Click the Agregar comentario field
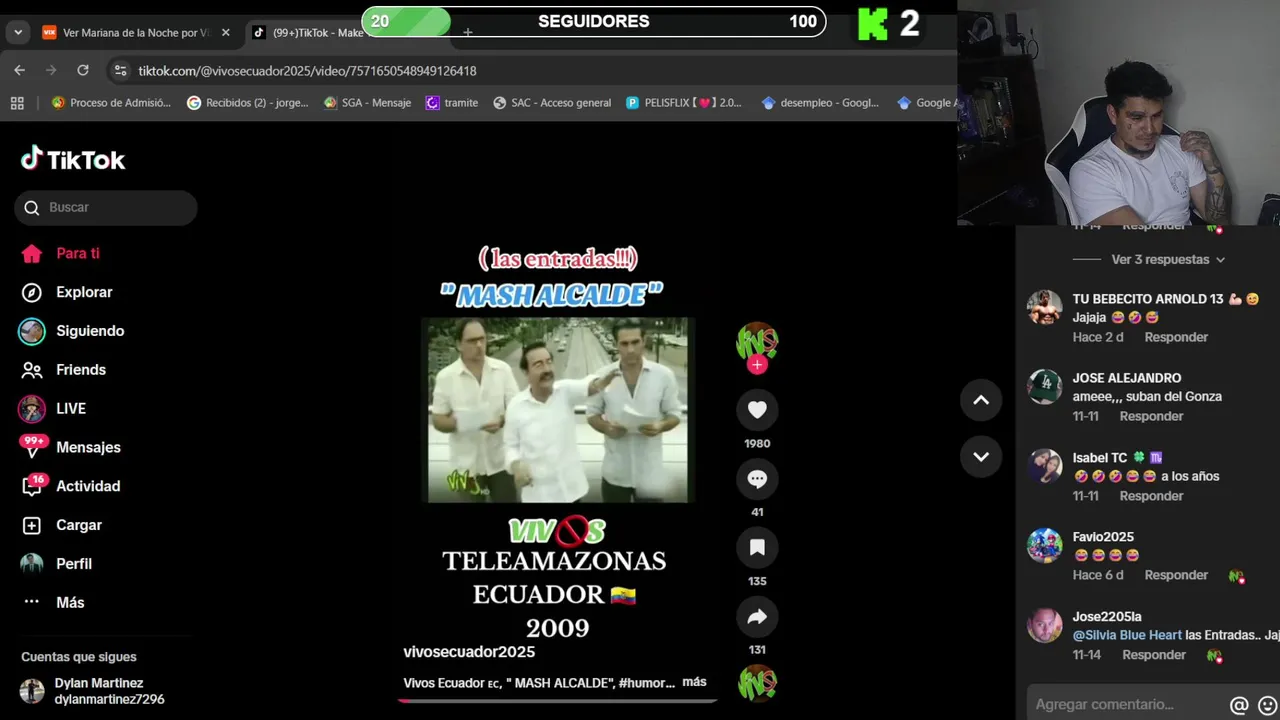The height and width of the screenshot is (720, 1280). point(1128,704)
